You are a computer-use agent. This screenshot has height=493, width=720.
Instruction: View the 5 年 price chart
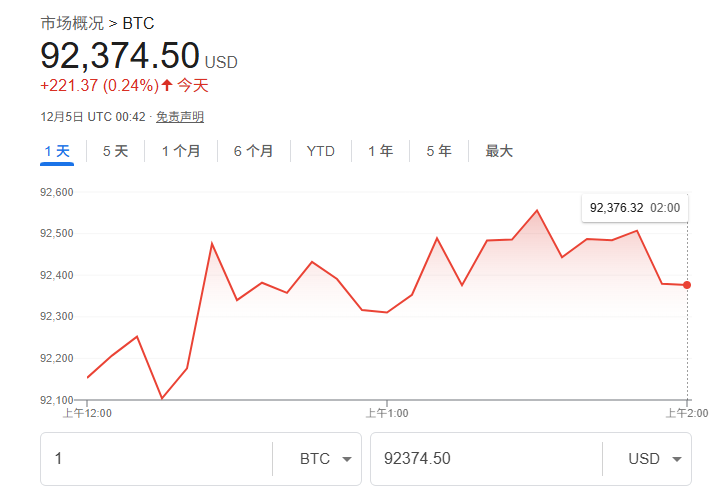(x=438, y=152)
